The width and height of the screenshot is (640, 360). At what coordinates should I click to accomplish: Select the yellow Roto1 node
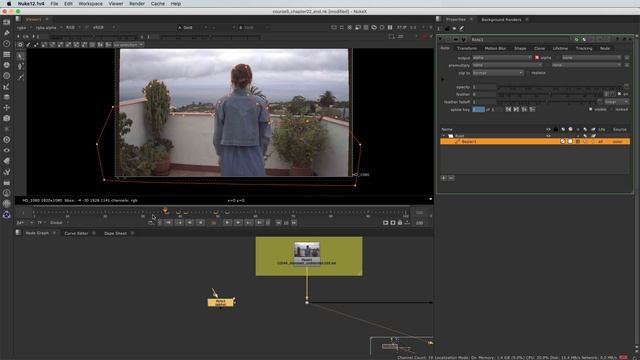(x=220, y=302)
